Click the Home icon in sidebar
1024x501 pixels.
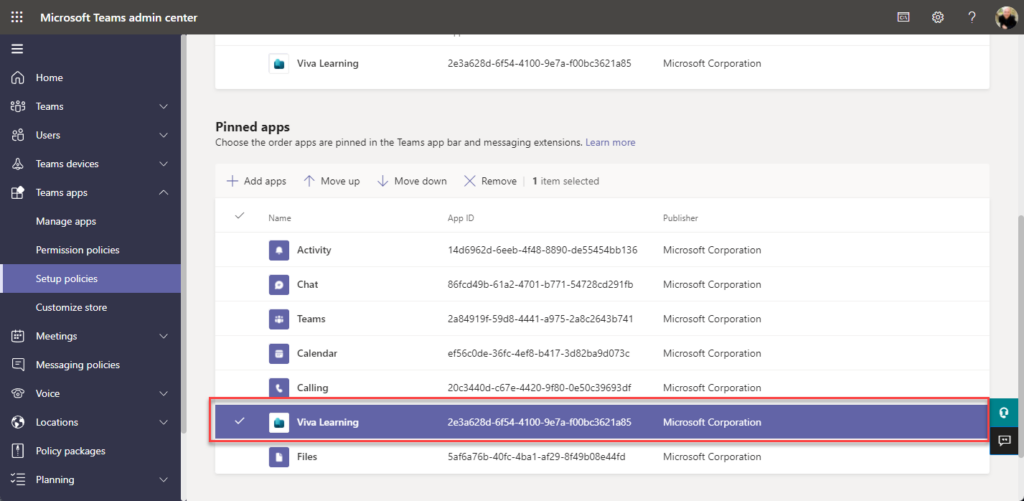tap(18, 78)
